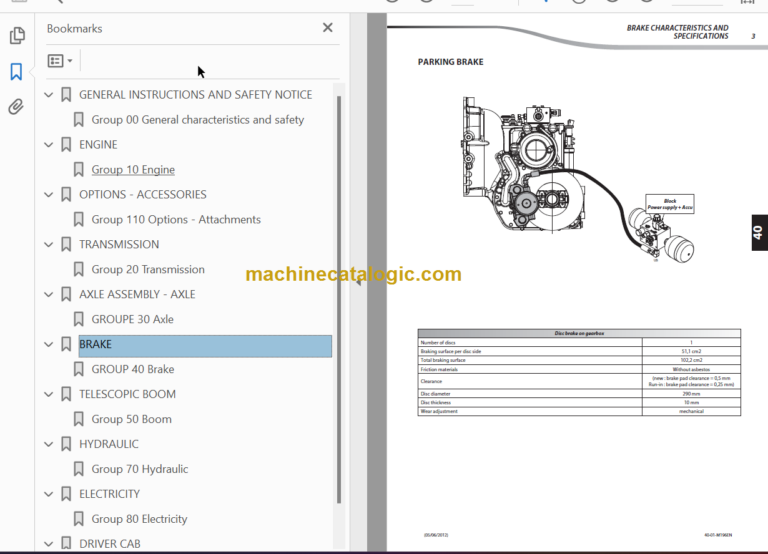Image resolution: width=768 pixels, height=554 pixels.
Task: Click bookmark icon beside Group 70 Hydraulic
Action: 78,469
